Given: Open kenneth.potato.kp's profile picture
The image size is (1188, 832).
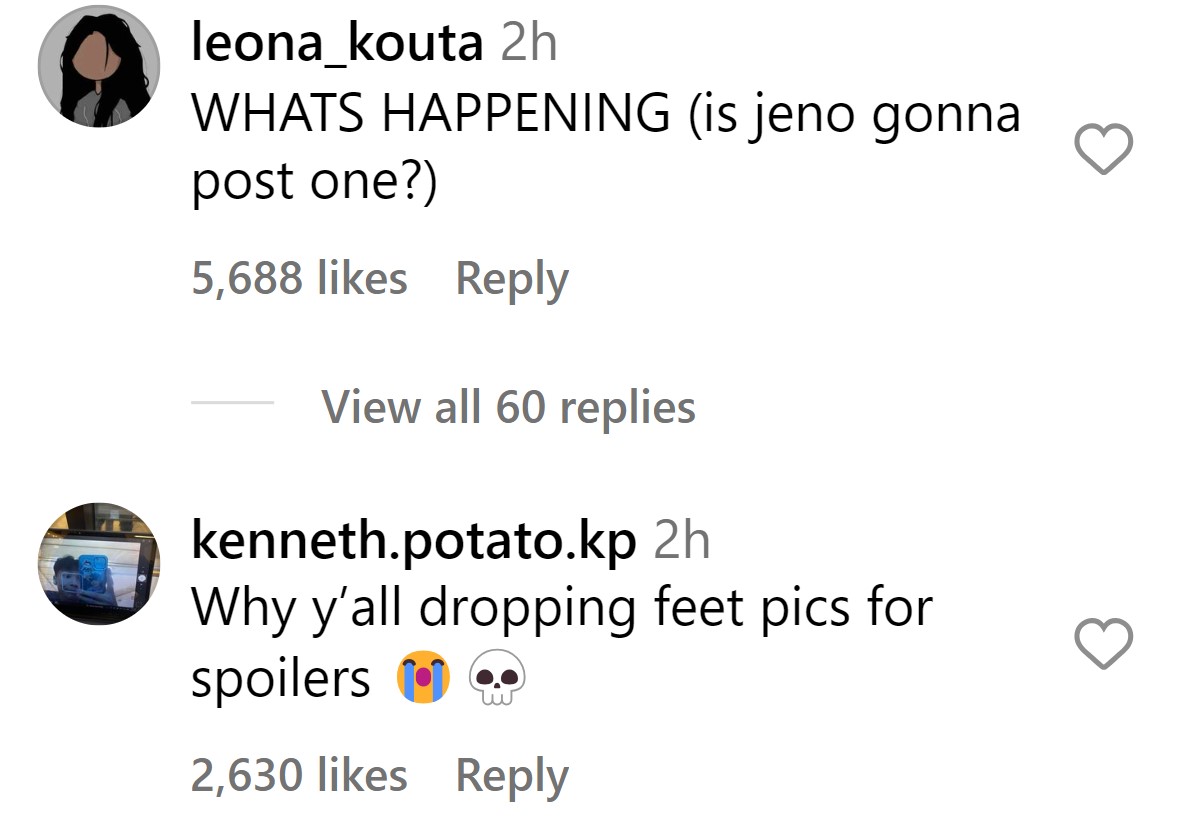Looking at the screenshot, I should point(99,564).
